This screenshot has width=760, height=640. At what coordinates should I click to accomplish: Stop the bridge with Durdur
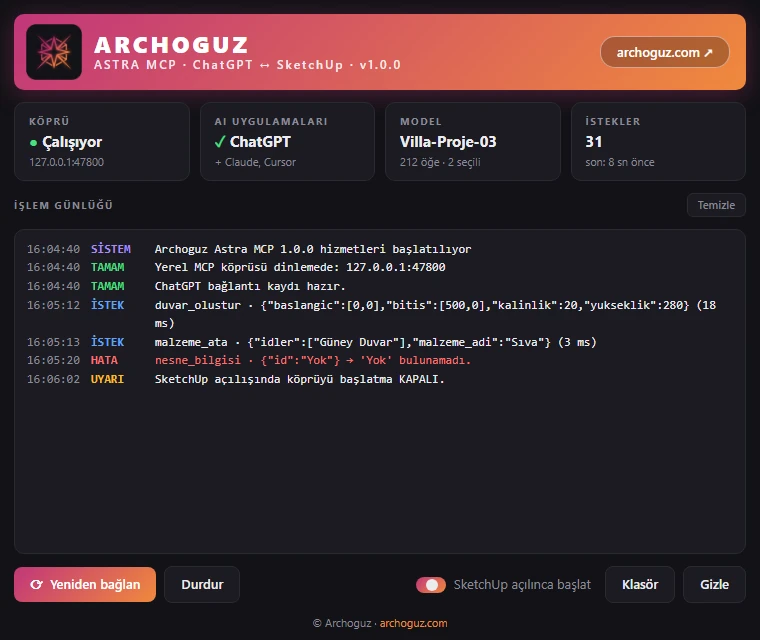tap(202, 585)
